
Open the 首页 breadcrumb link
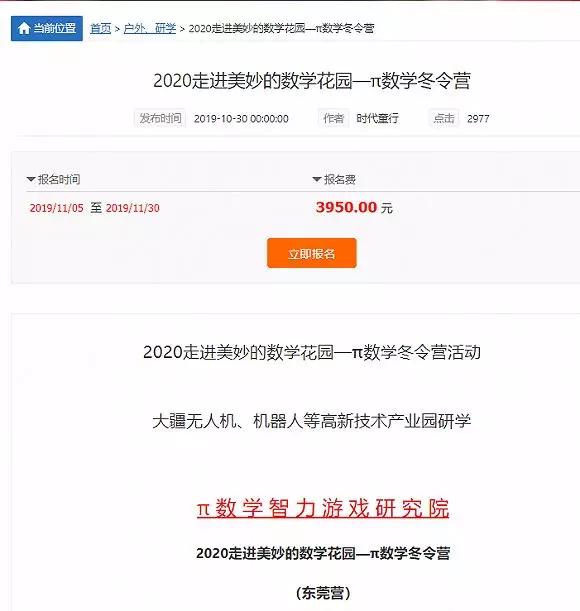(101, 28)
